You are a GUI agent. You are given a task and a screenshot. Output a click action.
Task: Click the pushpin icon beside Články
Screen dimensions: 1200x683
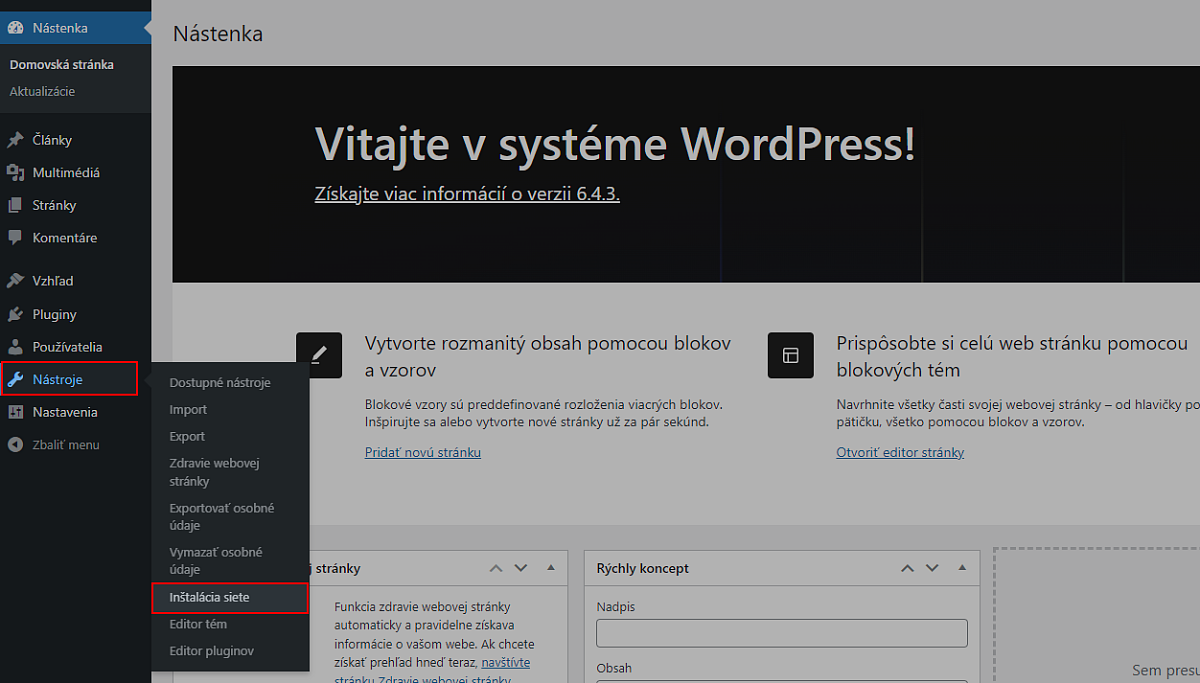coord(15,140)
